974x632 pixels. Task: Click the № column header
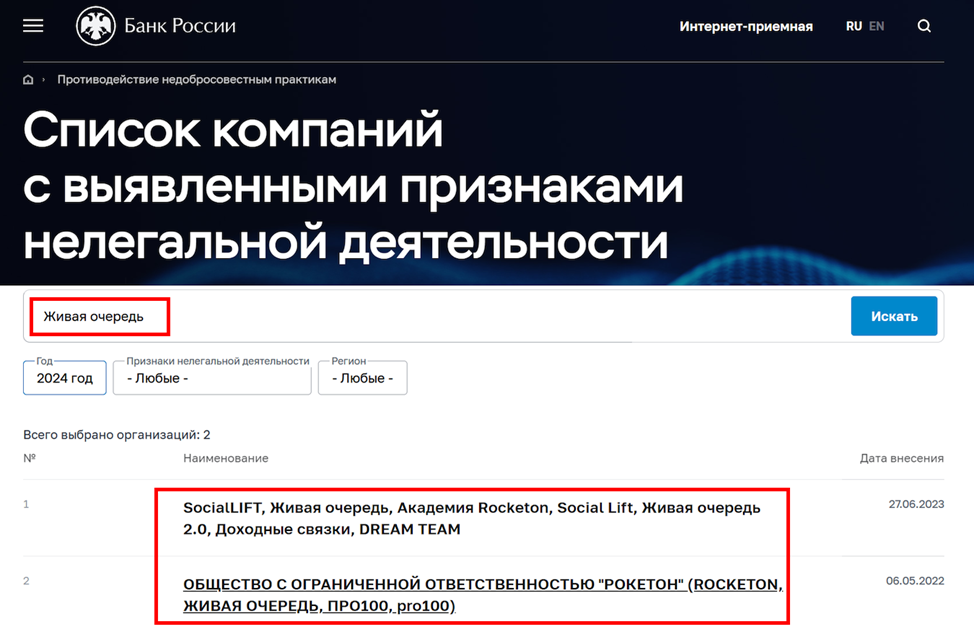pos(30,458)
